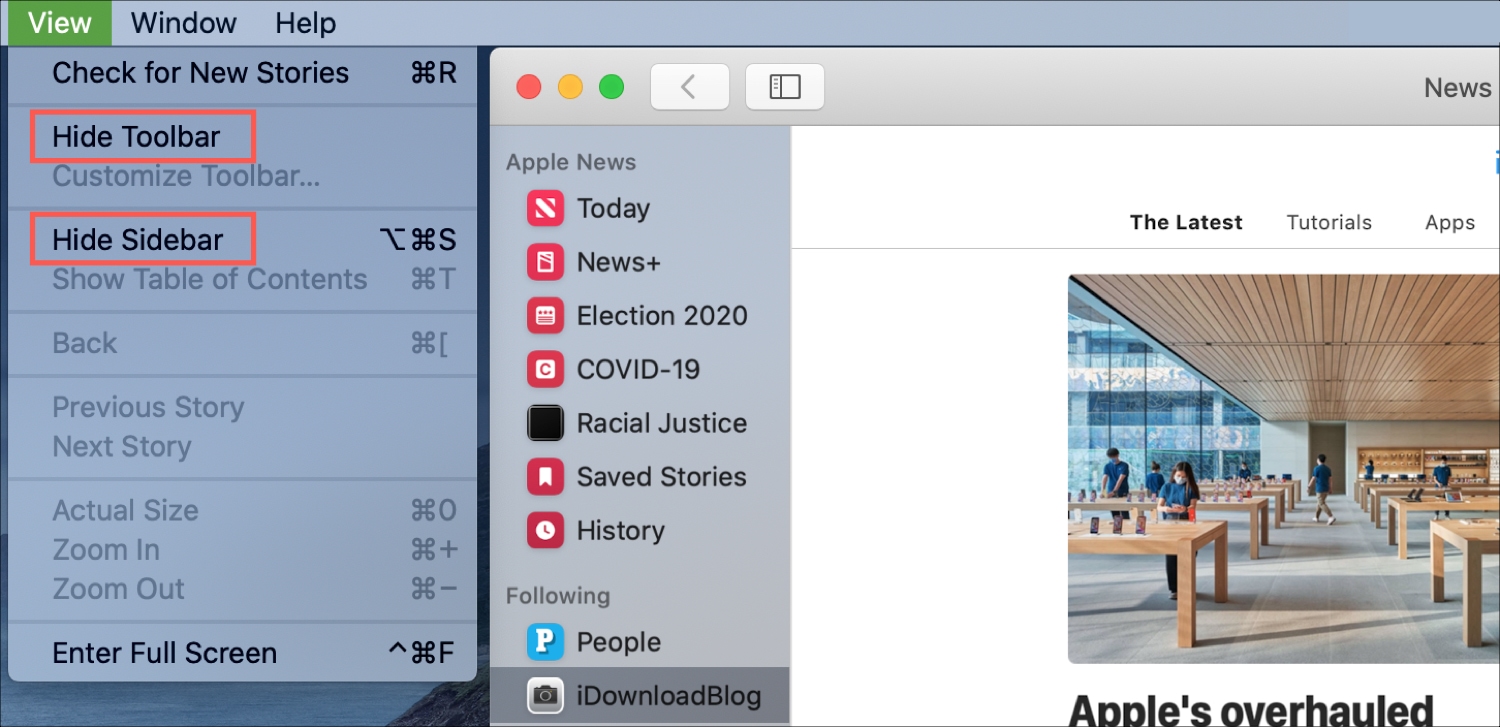Click the Back menu item
The width and height of the screenshot is (1500, 727).
coord(242,343)
